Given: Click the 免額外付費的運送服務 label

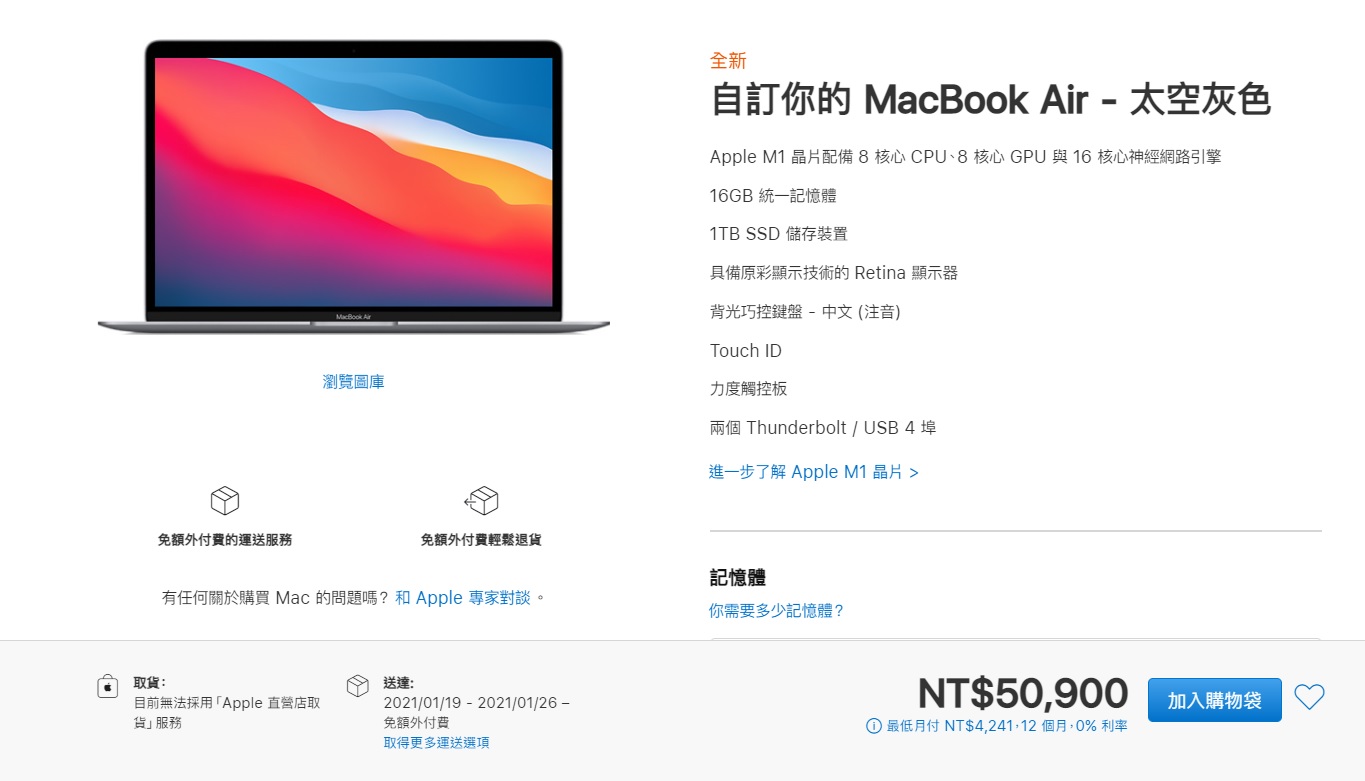Looking at the screenshot, I should click(225, 540).
